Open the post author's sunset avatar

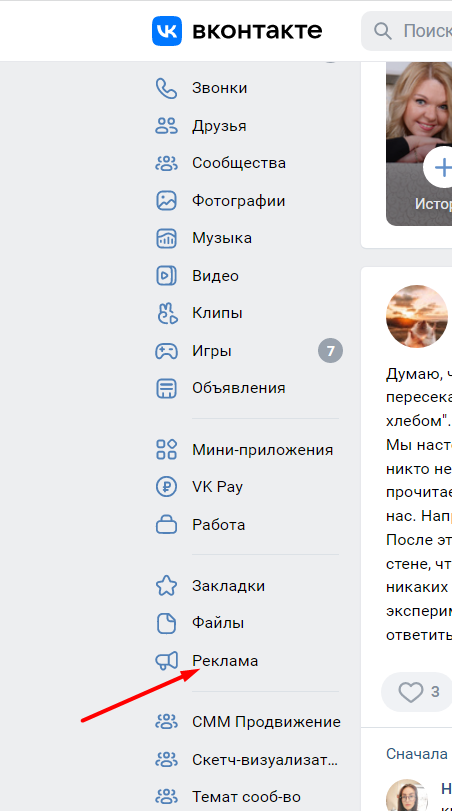(x=417, y=316)
